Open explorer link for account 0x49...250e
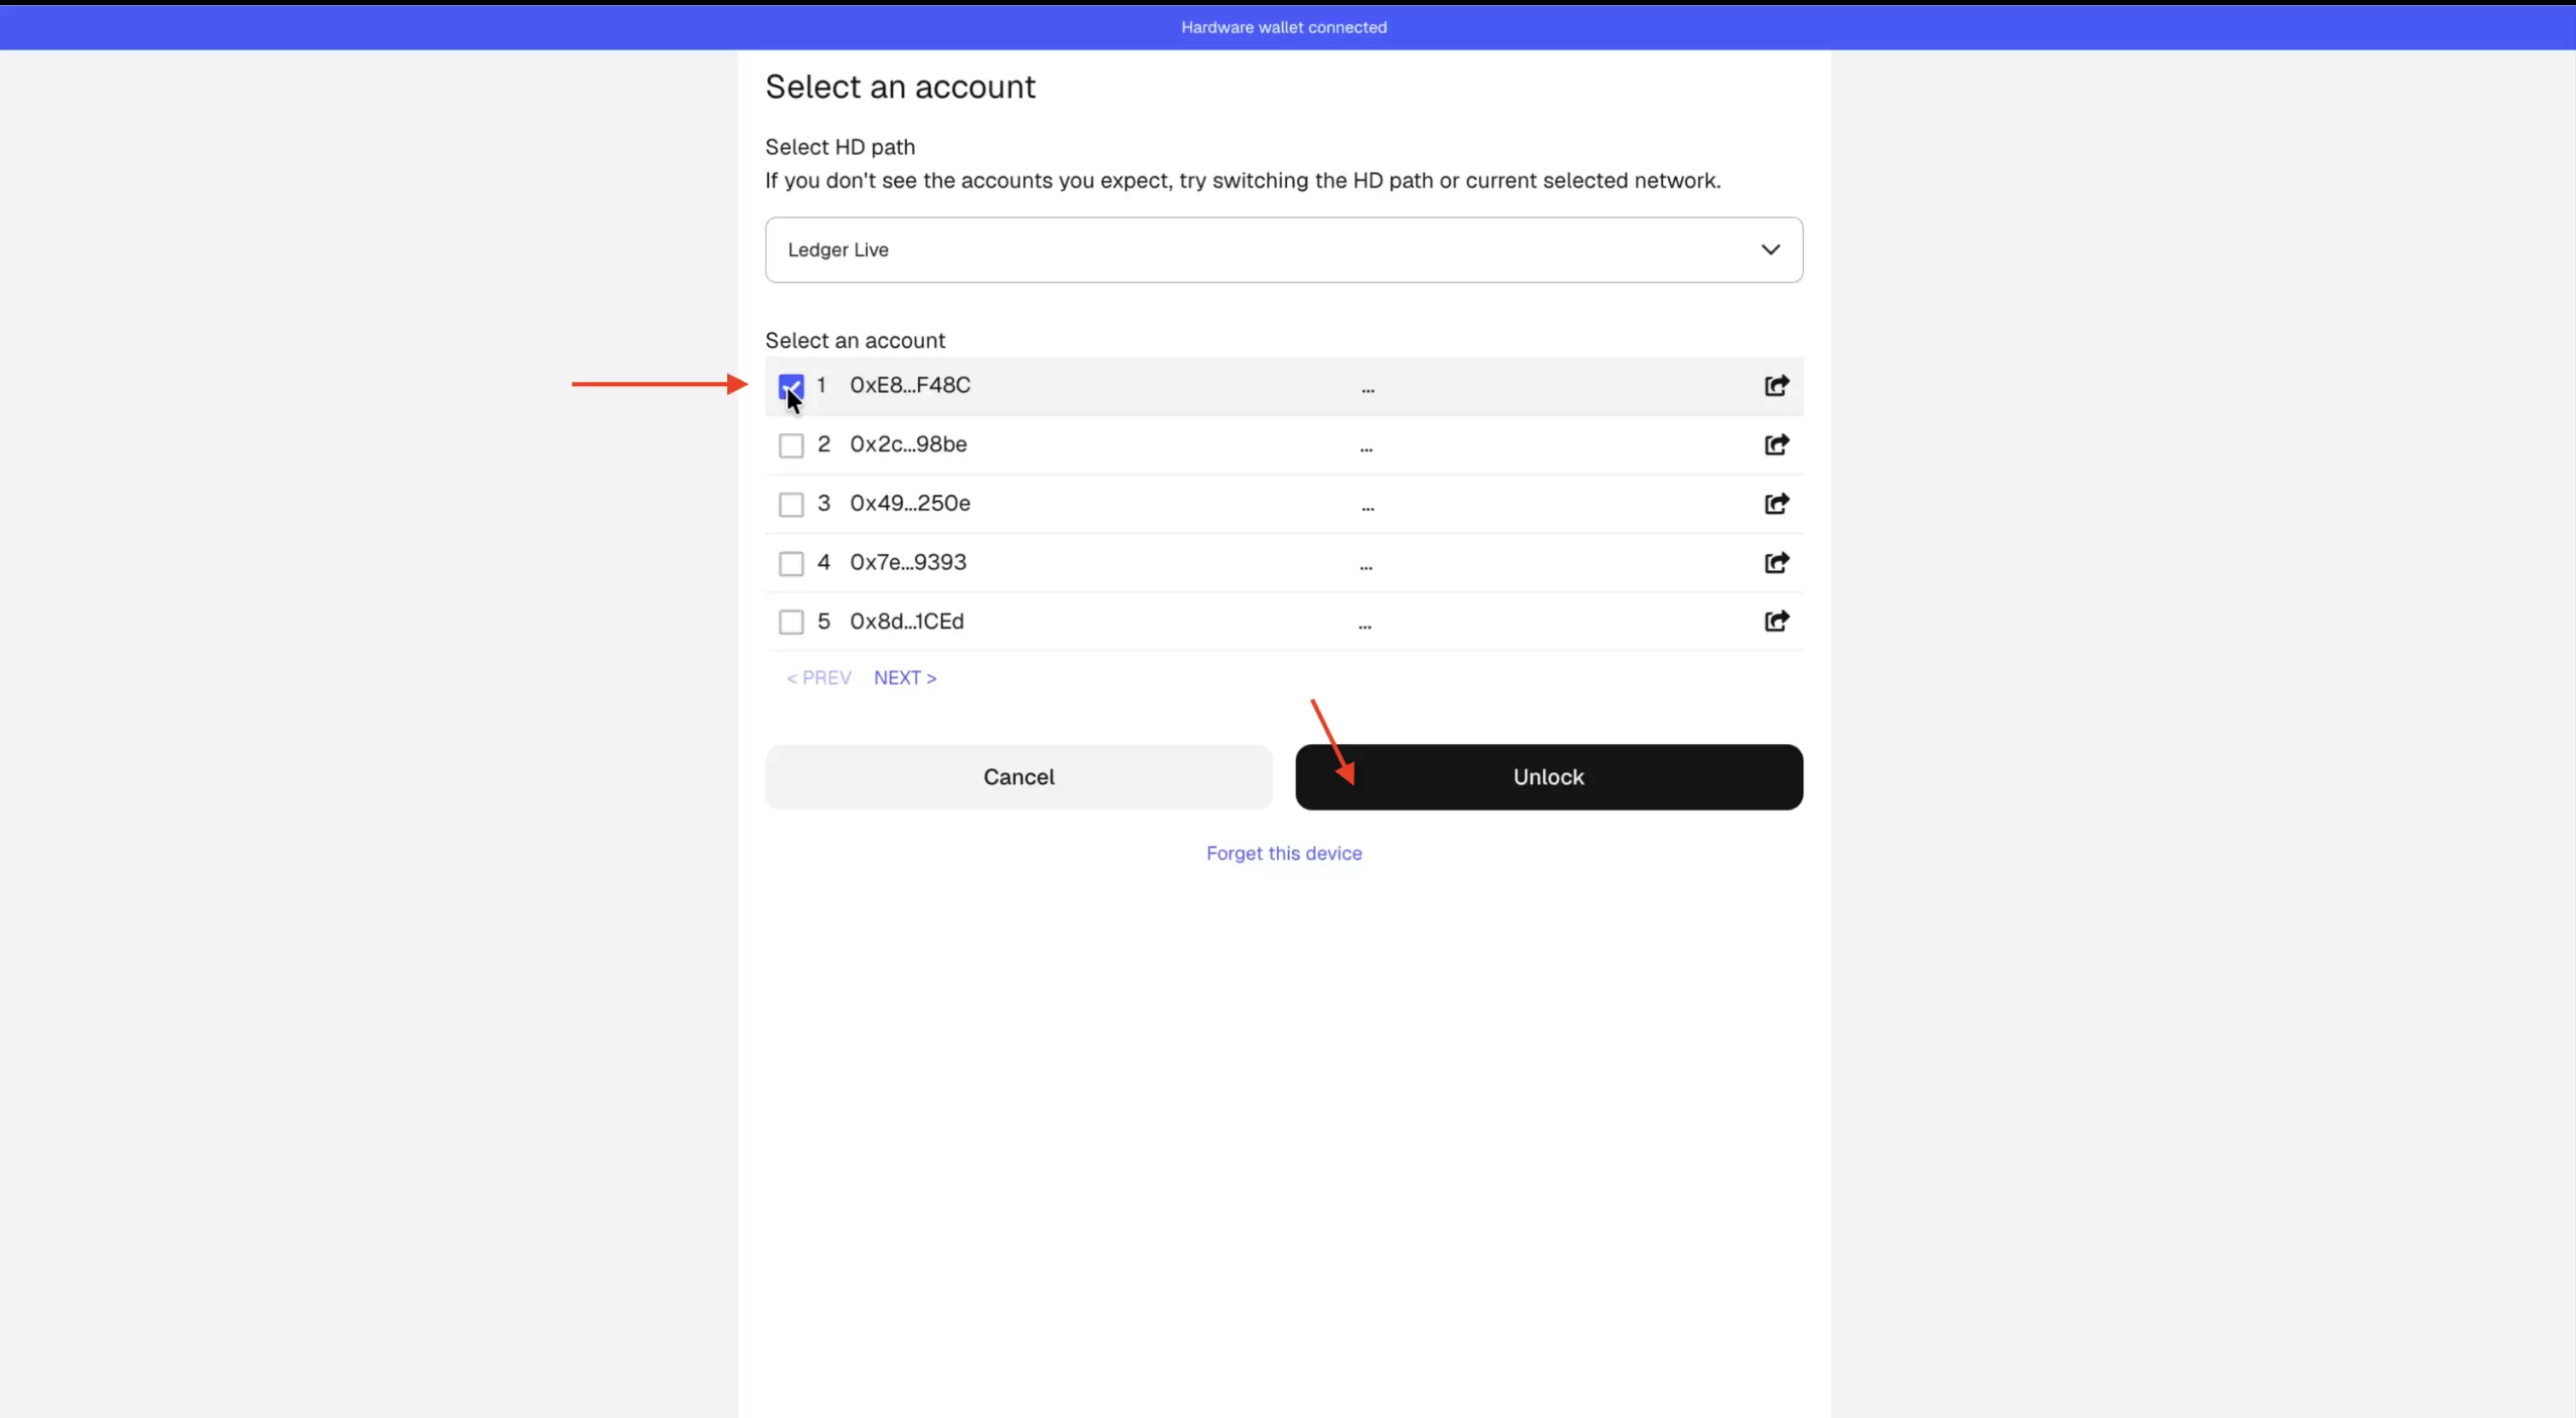This screenshot has width=2576, height=1418. tap(1776, 503)
